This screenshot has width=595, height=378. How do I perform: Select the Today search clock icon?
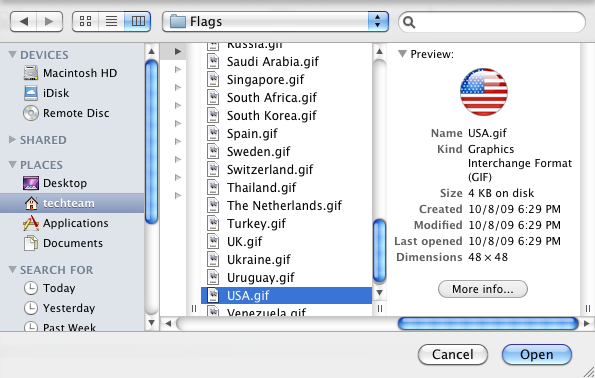pyautogui.click(x=31, y=288)
